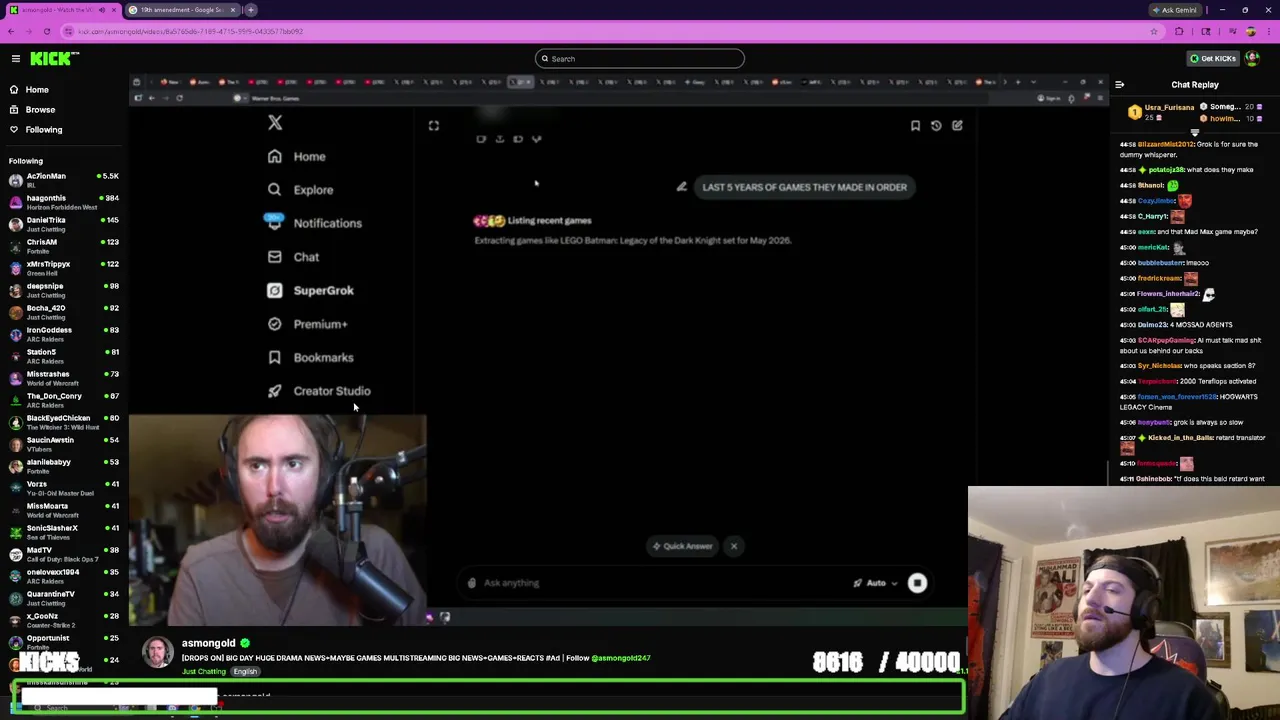Close the 19th amendment tab
Image resolution: width=1280 pixels, height=720 pixels.
(x=233, y=10)
